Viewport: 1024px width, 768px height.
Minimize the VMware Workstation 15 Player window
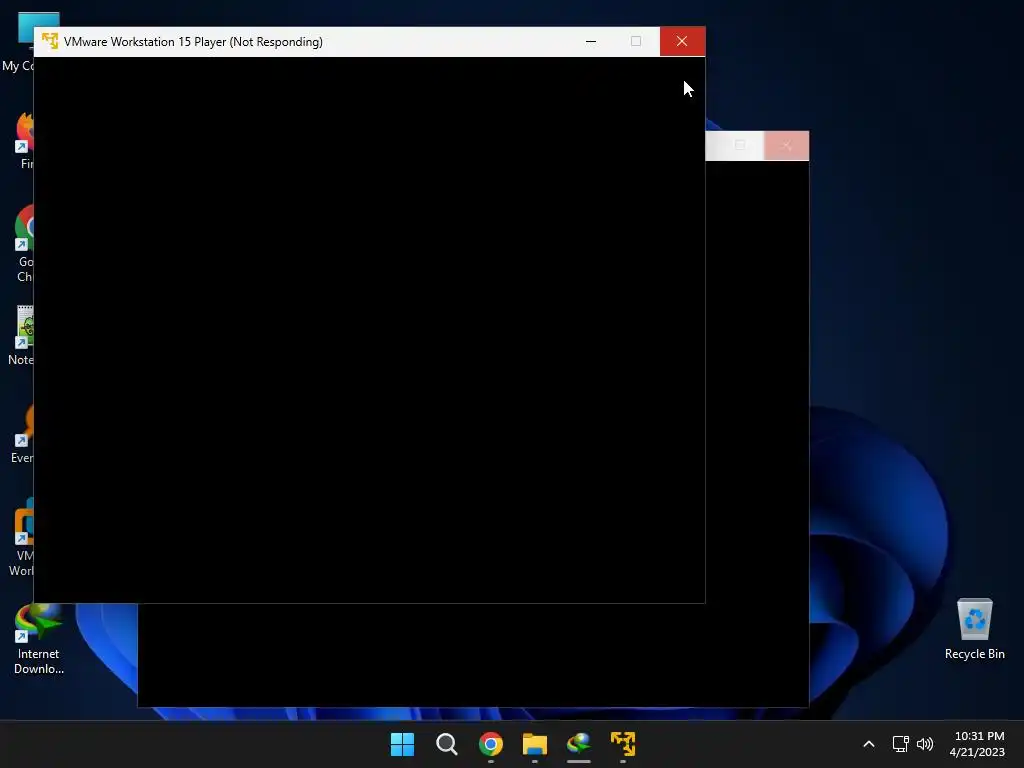coord(591,41)
